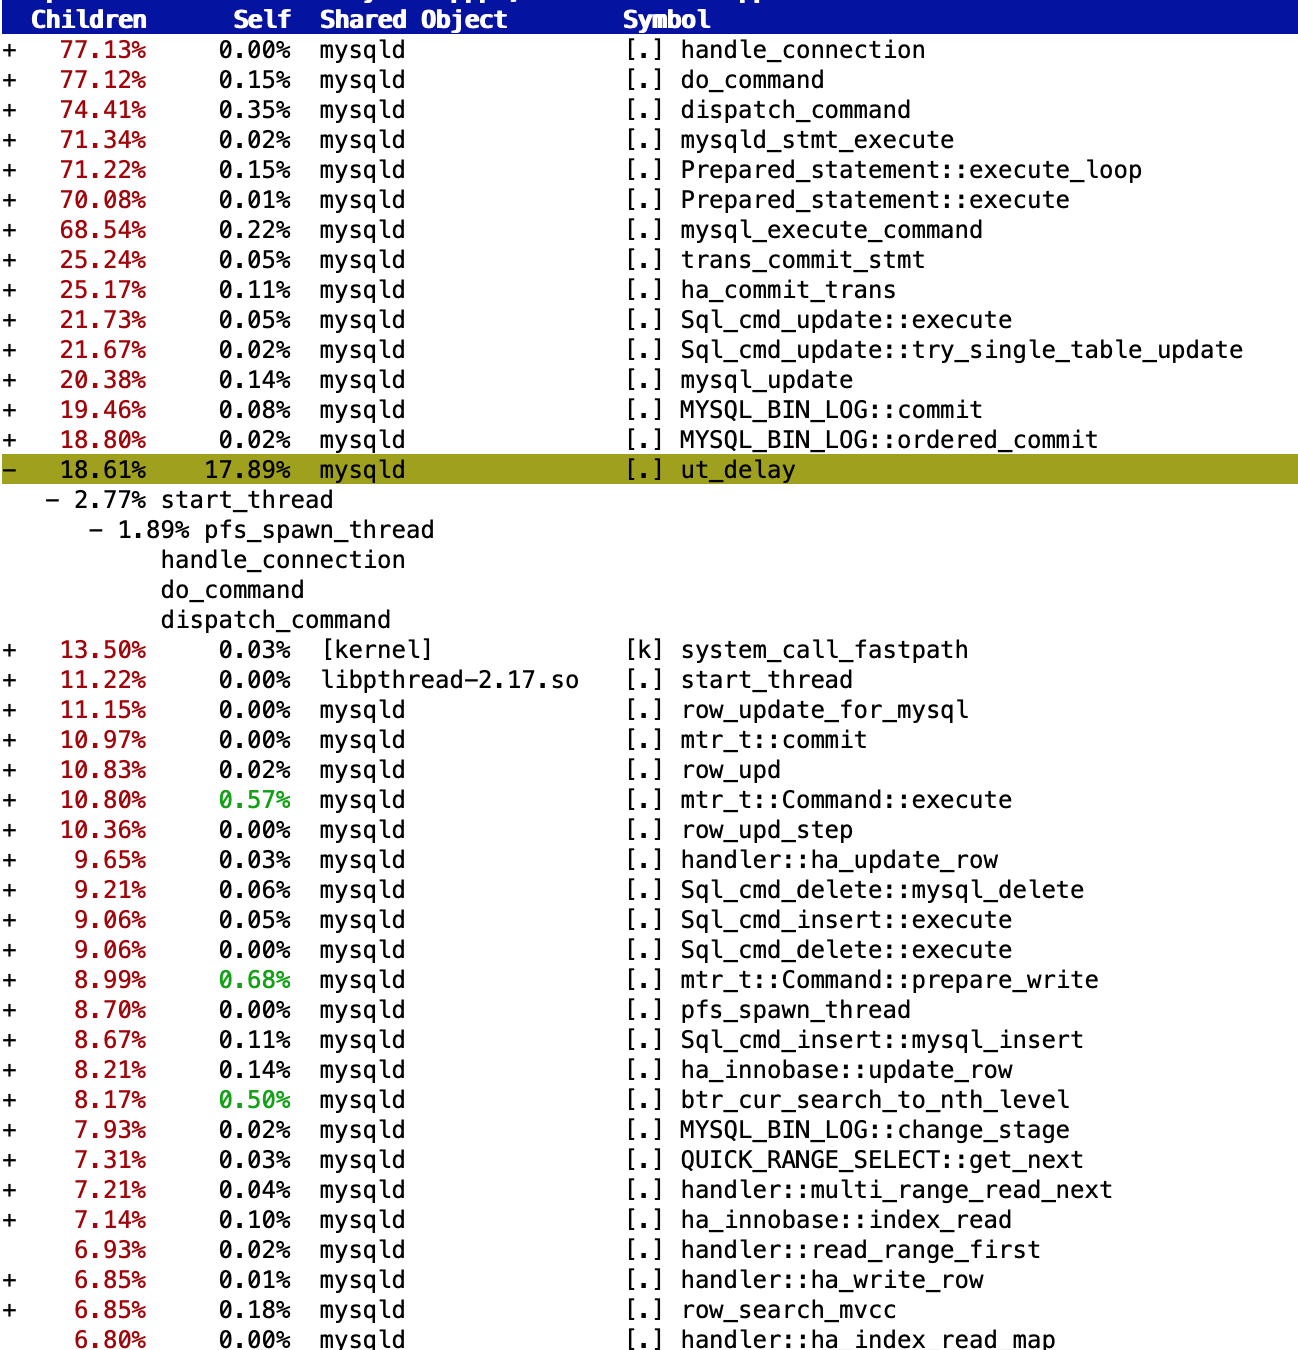Select the Self column header

[262, 19]
